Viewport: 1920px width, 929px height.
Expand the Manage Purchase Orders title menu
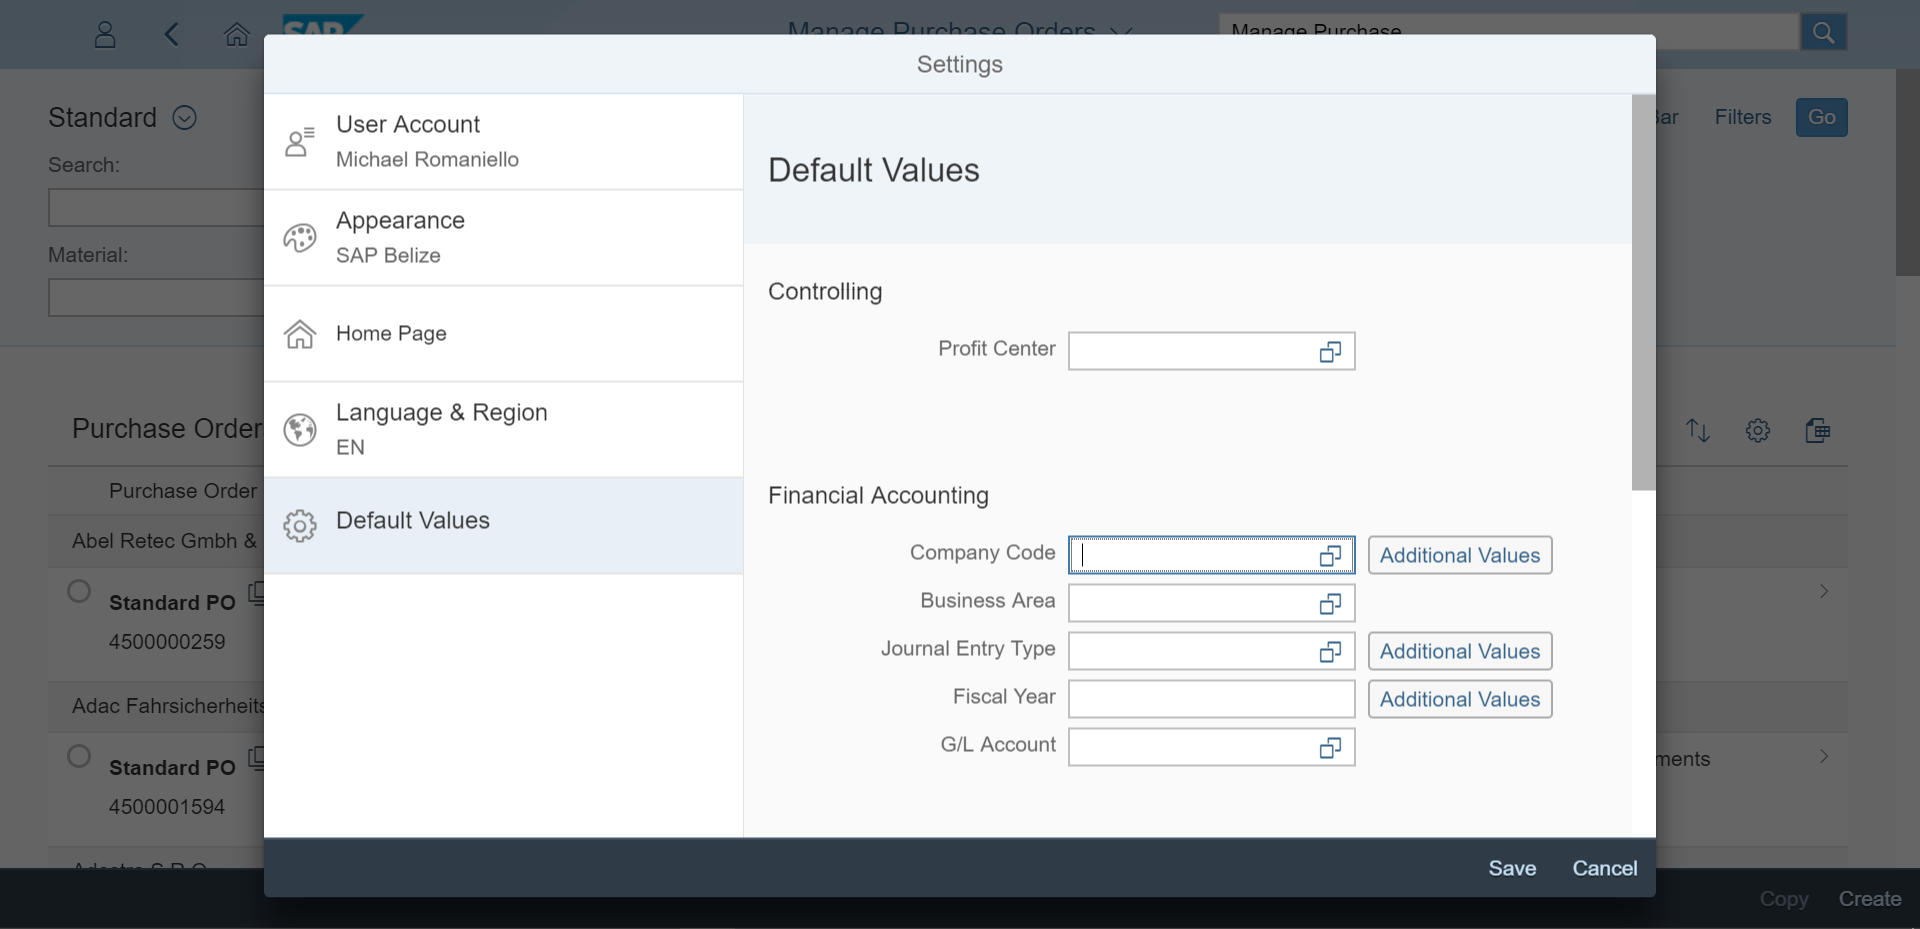coord(1121,31)
